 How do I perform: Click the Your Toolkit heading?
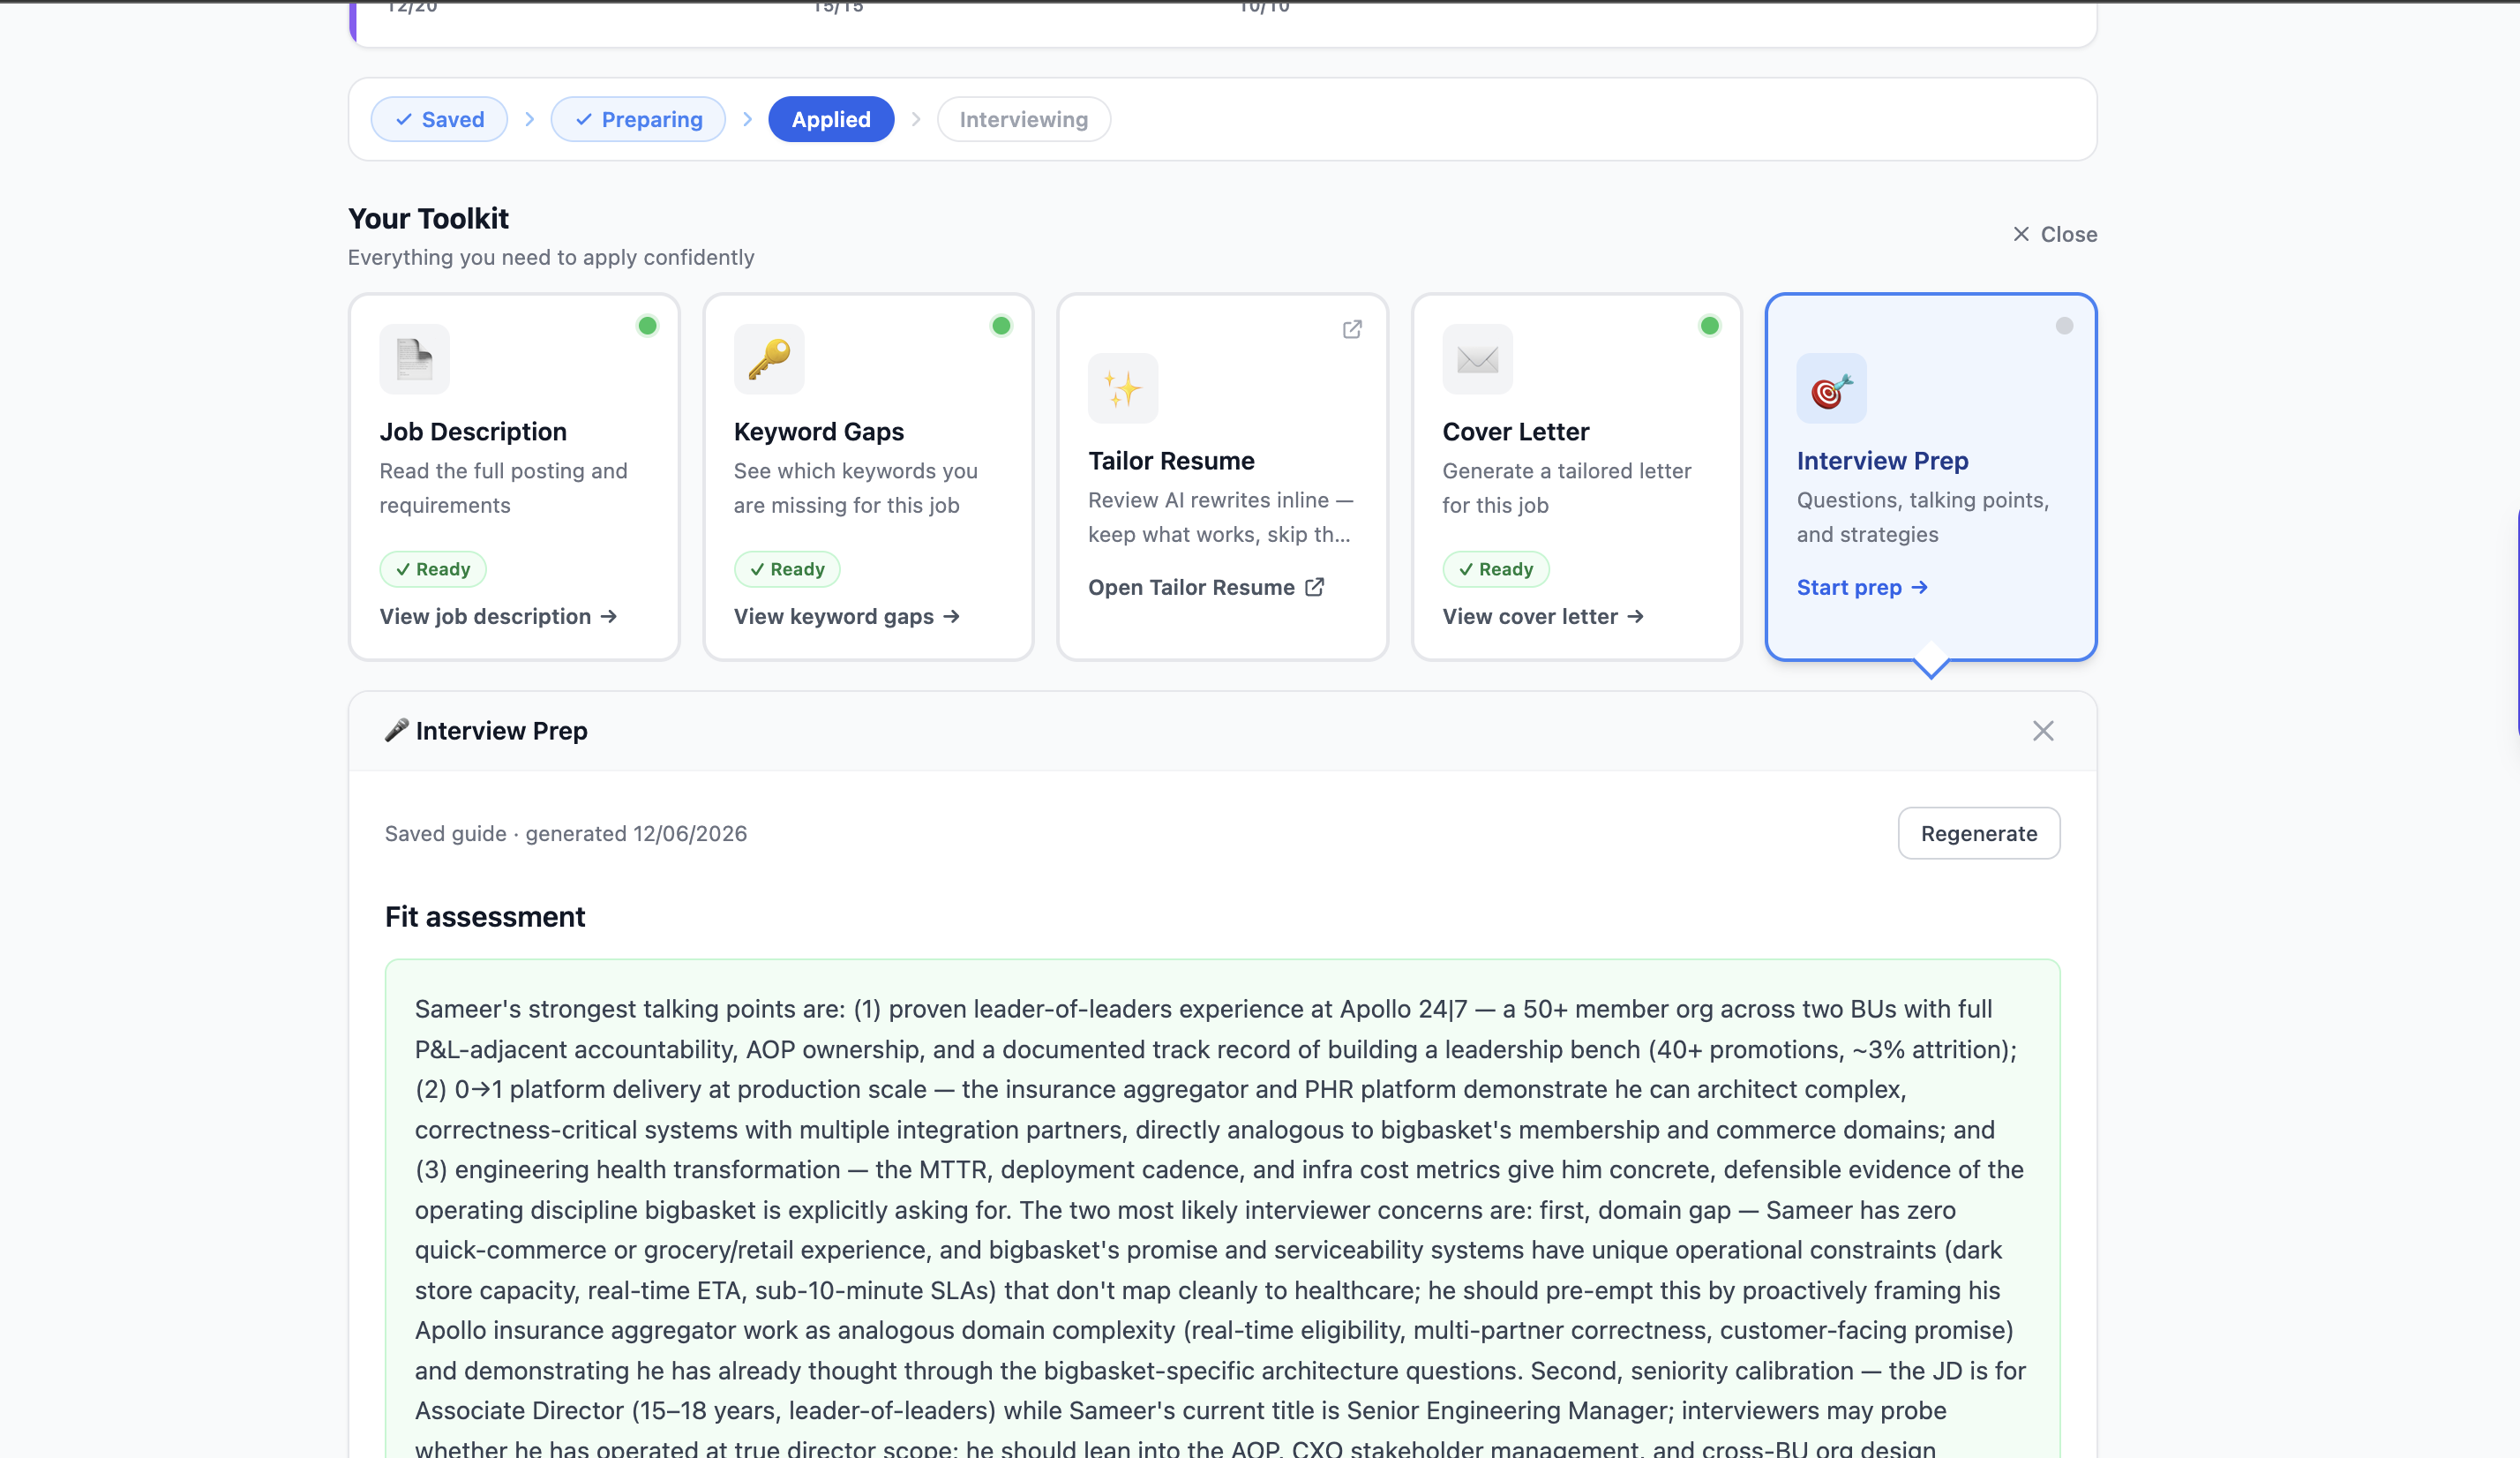pyautogui.click(x=428, y=218)
